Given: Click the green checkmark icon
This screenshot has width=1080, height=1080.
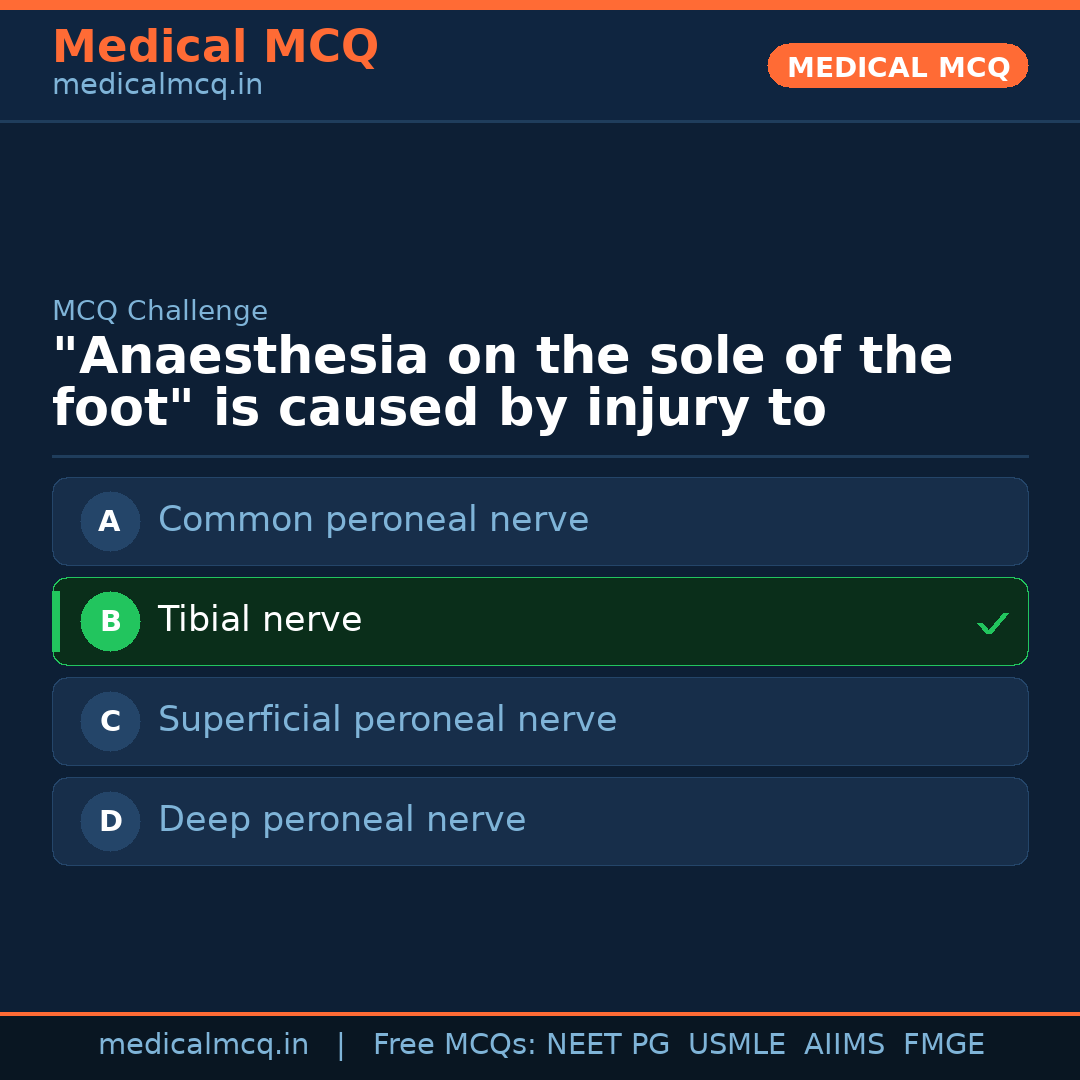Looking at the screenshot, I should coord(992,623).
